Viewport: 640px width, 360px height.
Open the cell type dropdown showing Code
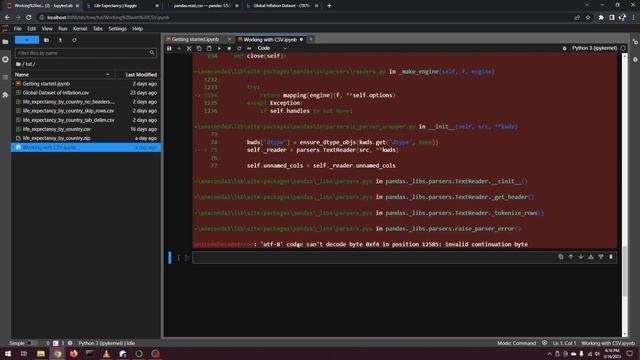(x=272, y=48)
